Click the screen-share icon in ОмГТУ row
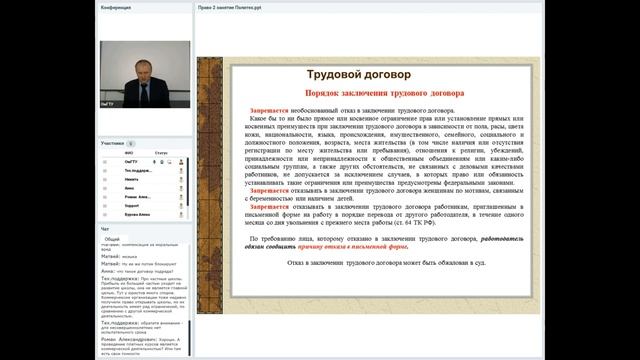 [169, 162]
